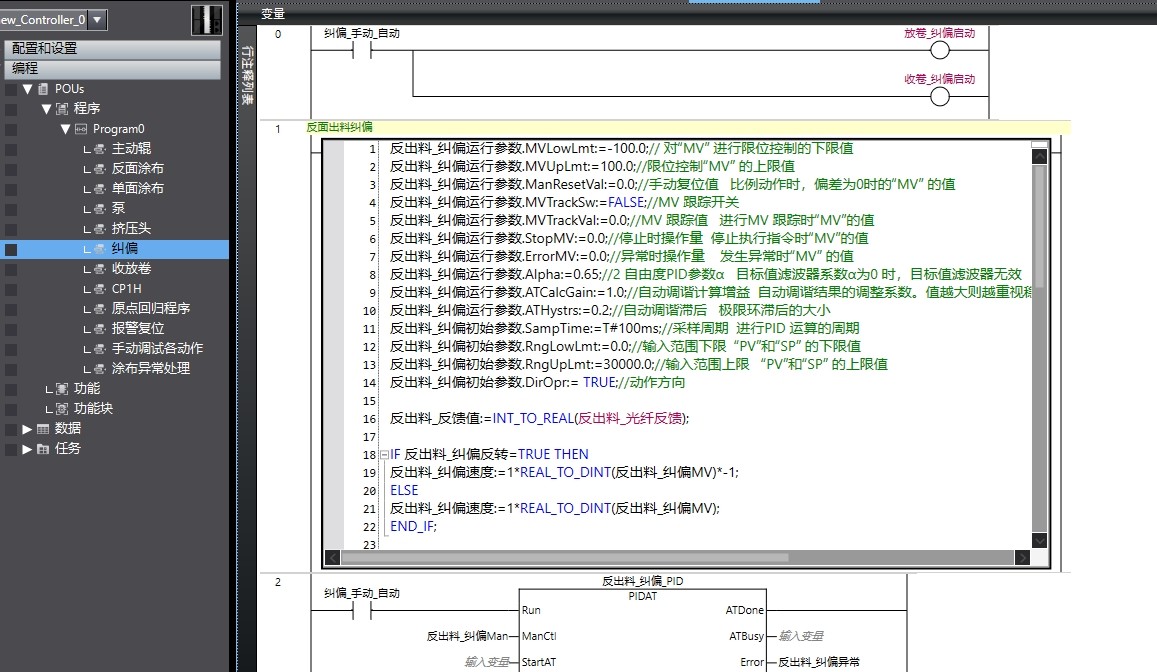Select the 涂布异常处理 section

[151, 368]
